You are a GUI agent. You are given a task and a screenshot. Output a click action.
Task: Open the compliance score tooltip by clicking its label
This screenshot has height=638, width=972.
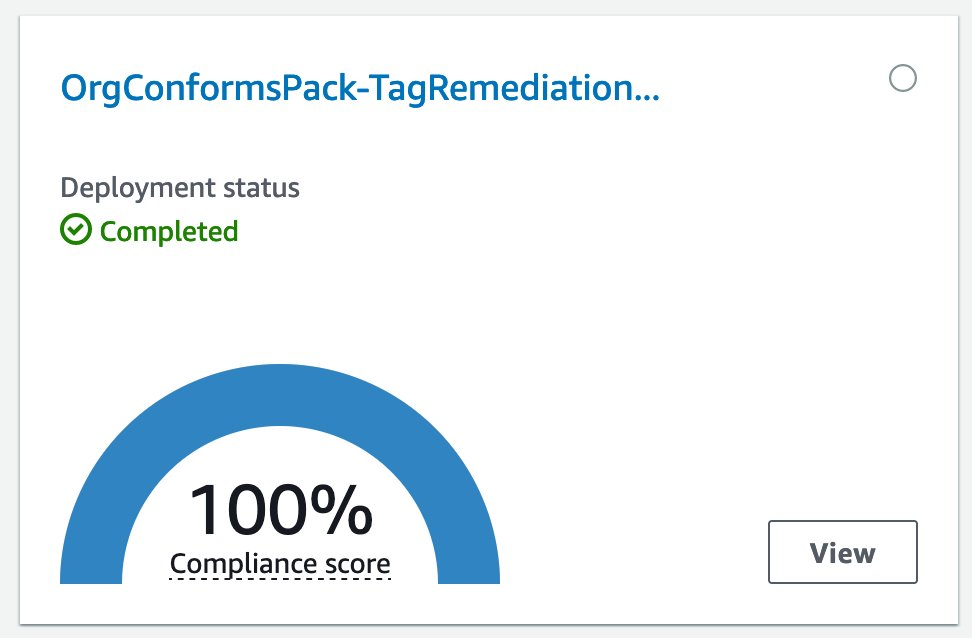click(280, 563)
